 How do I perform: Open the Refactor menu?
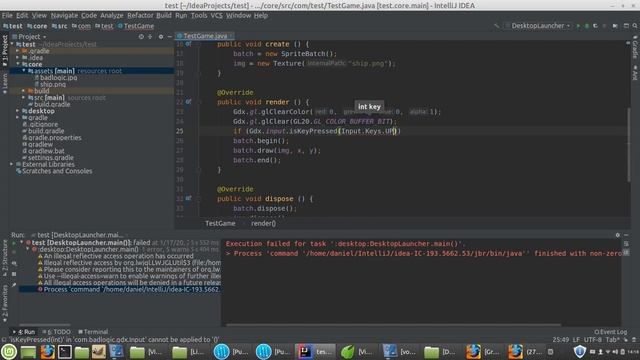click(x=140, y=16)
